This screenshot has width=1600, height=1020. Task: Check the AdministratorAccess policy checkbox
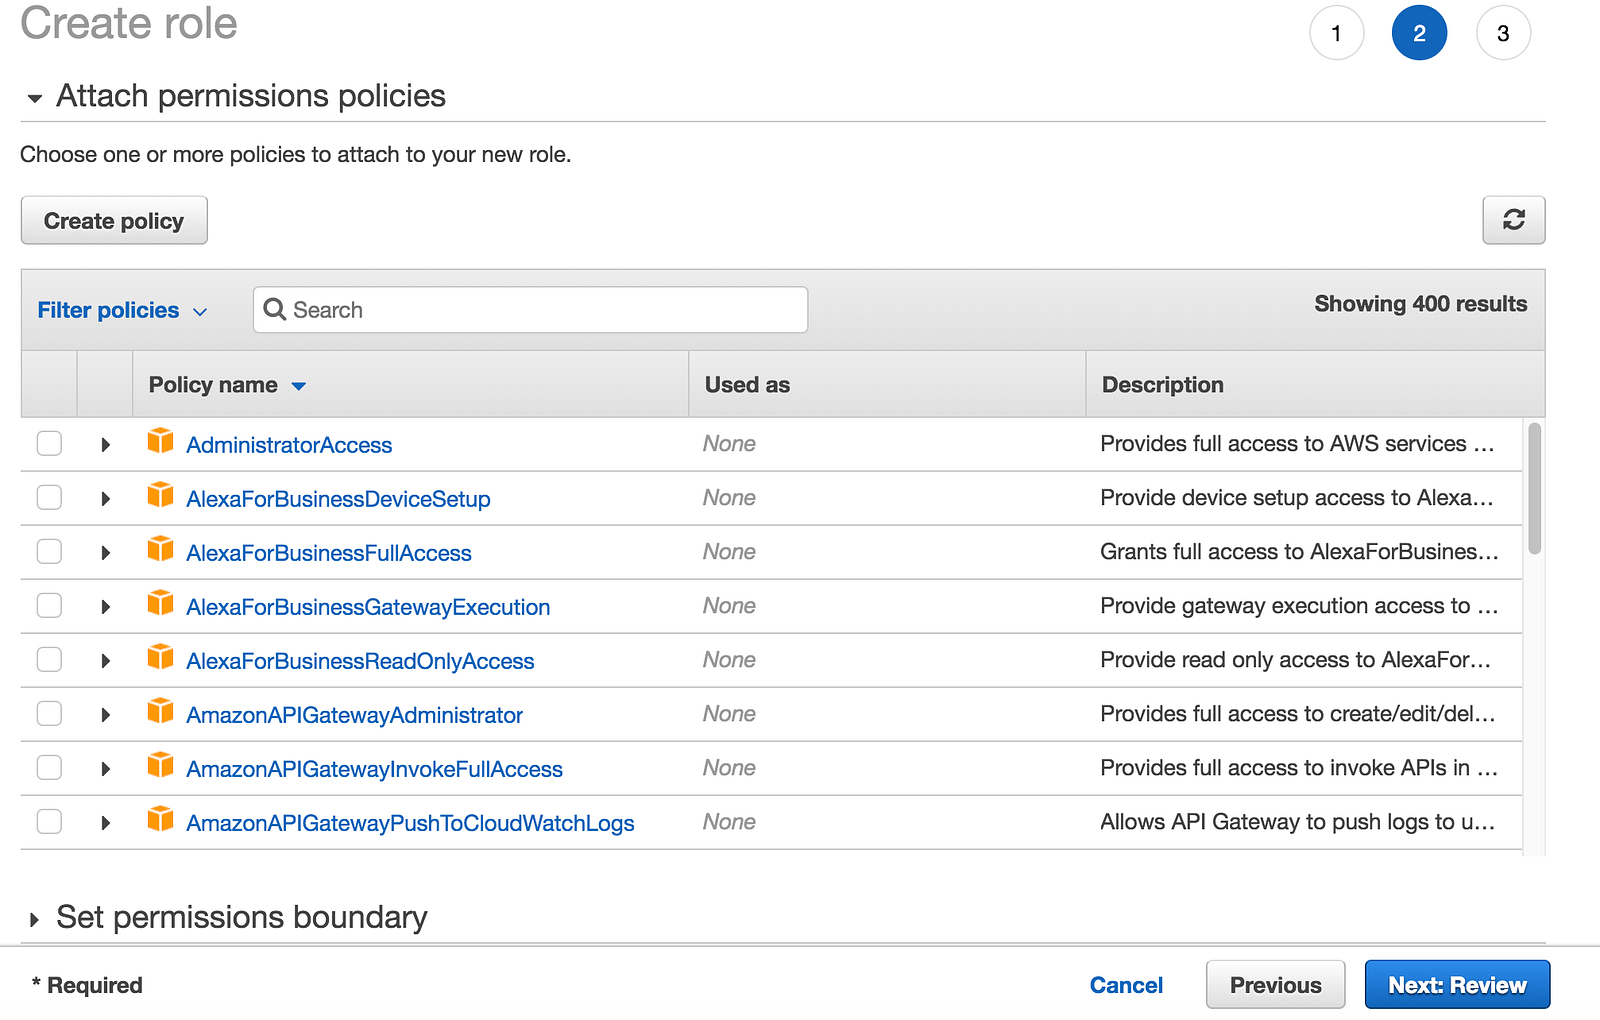point(49,443)
